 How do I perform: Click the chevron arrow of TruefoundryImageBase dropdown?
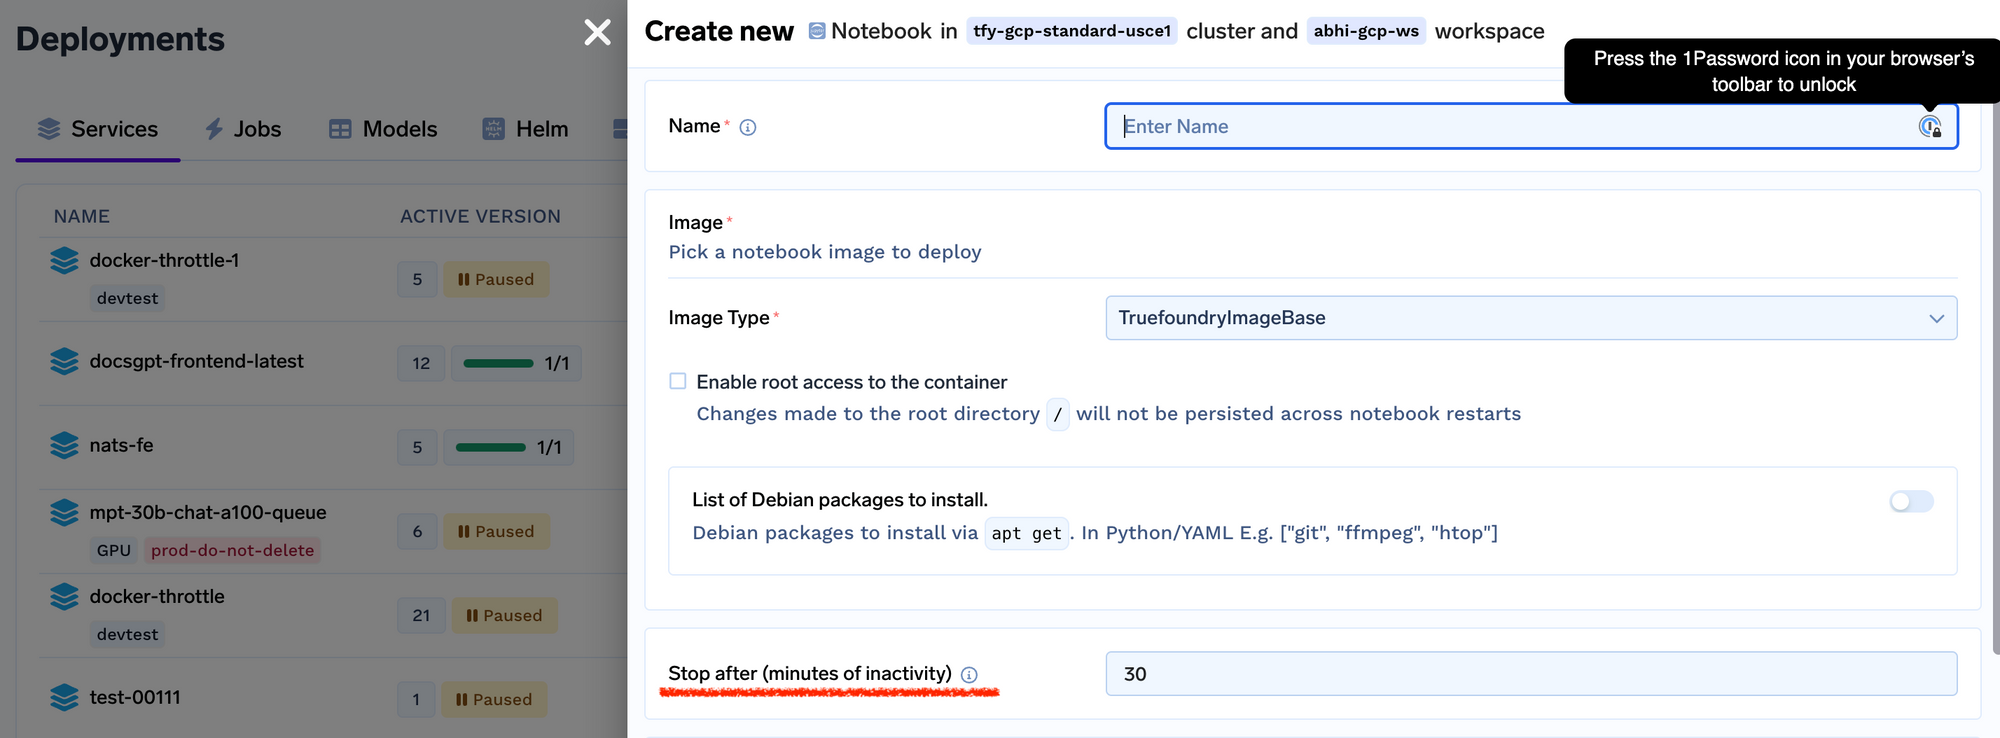click(1936, 318)
